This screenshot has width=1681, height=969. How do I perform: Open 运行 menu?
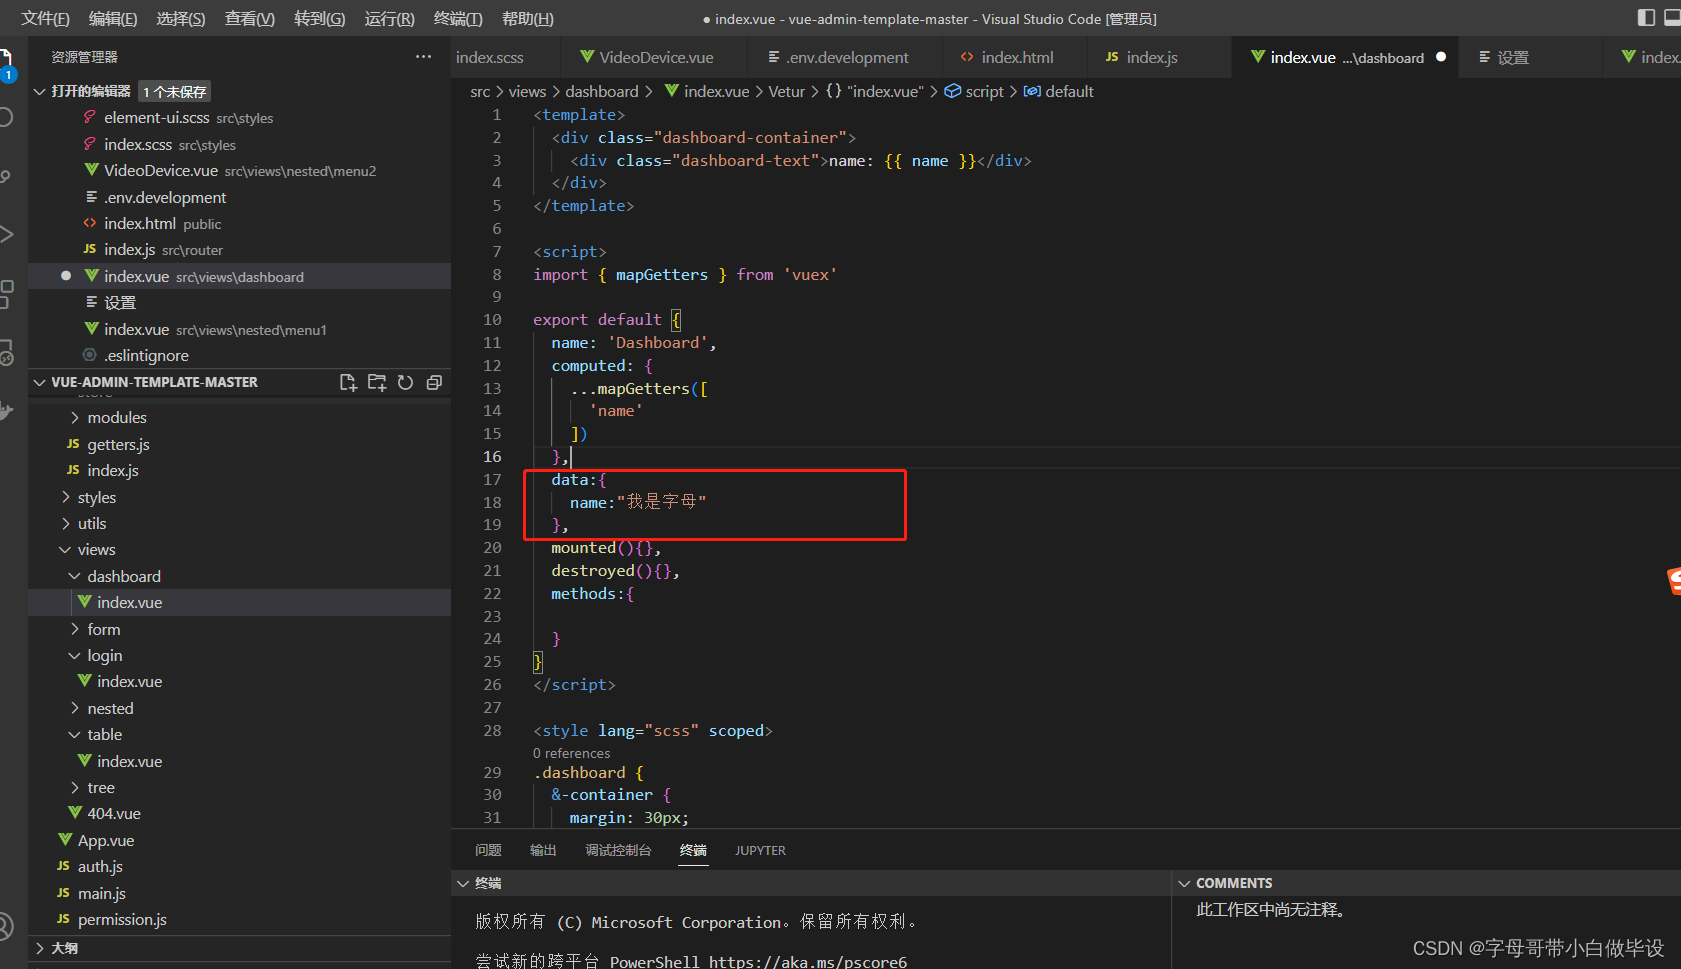click(390, 18)
